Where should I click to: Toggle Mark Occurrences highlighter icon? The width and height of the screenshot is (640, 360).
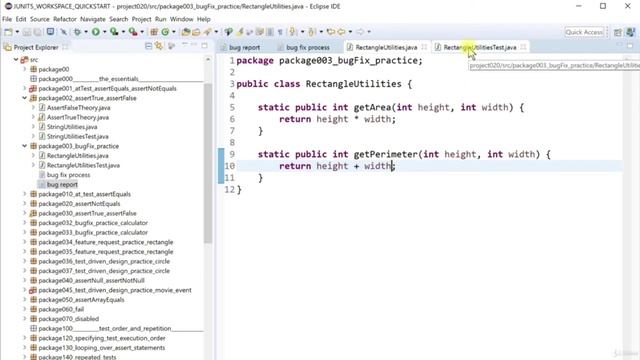pos(240,32)
